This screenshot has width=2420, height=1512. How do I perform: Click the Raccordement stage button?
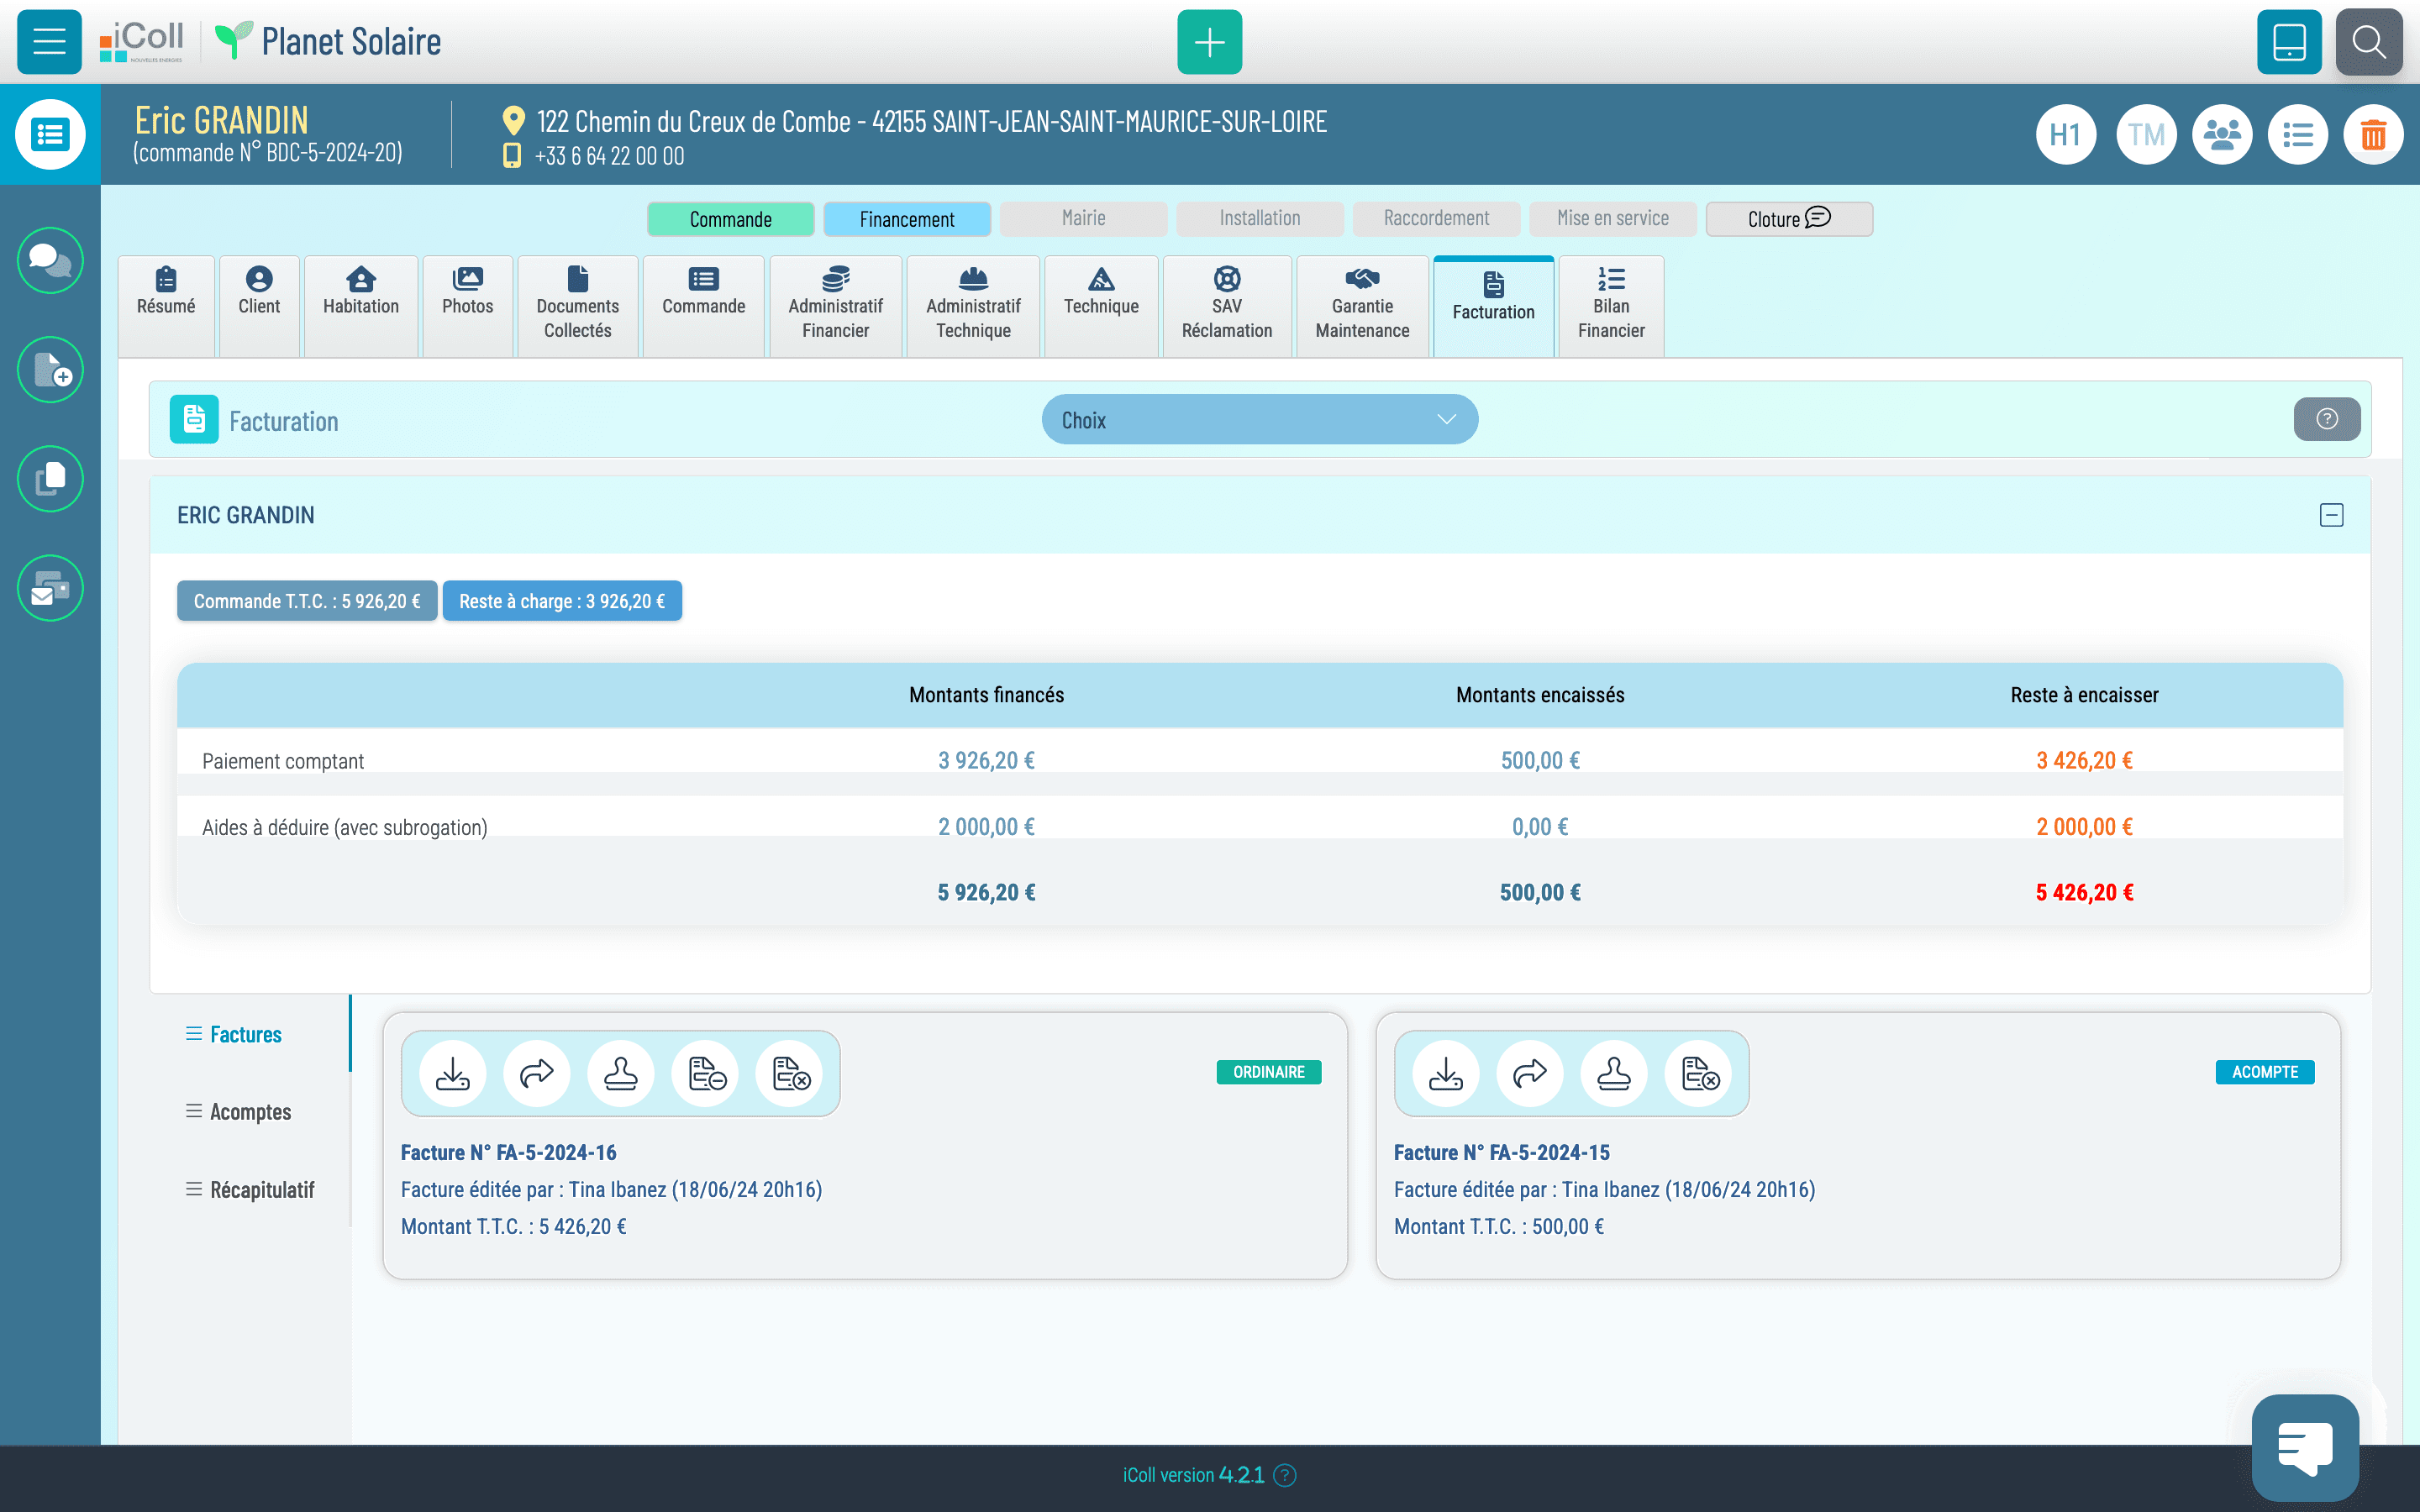coord(1436,219)
